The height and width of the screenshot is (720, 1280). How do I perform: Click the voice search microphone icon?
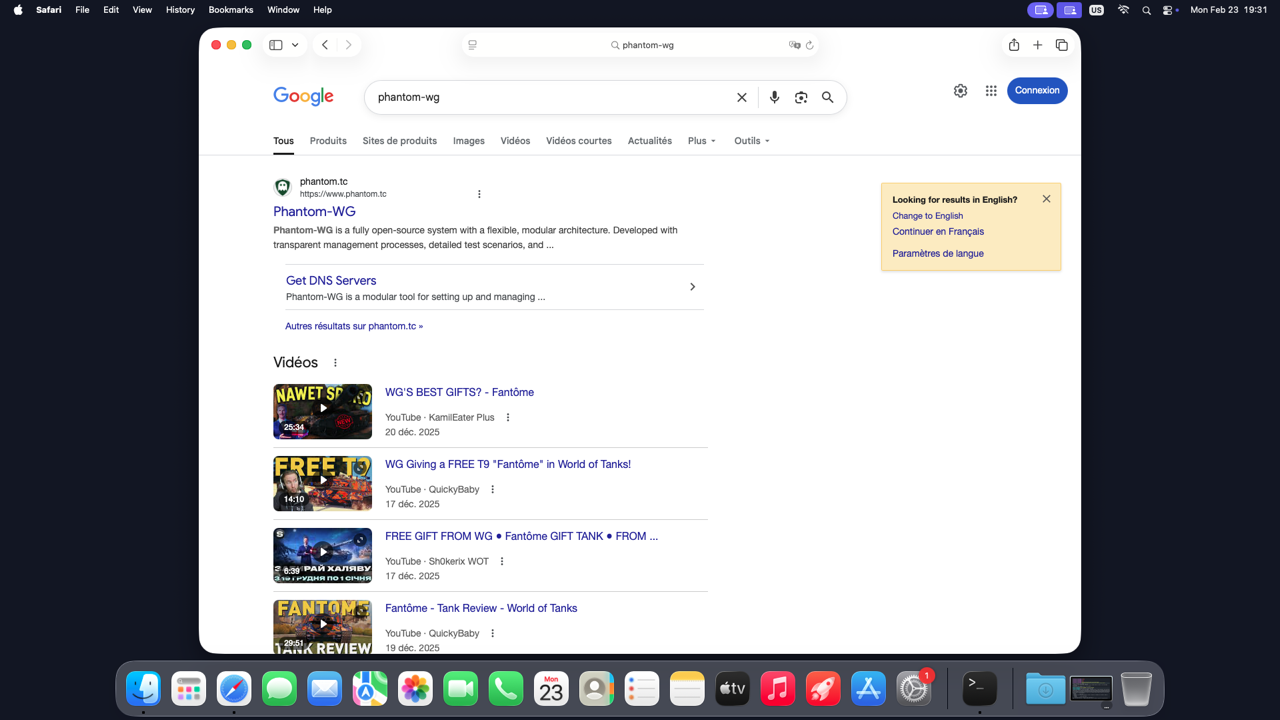tap(774, 97)
